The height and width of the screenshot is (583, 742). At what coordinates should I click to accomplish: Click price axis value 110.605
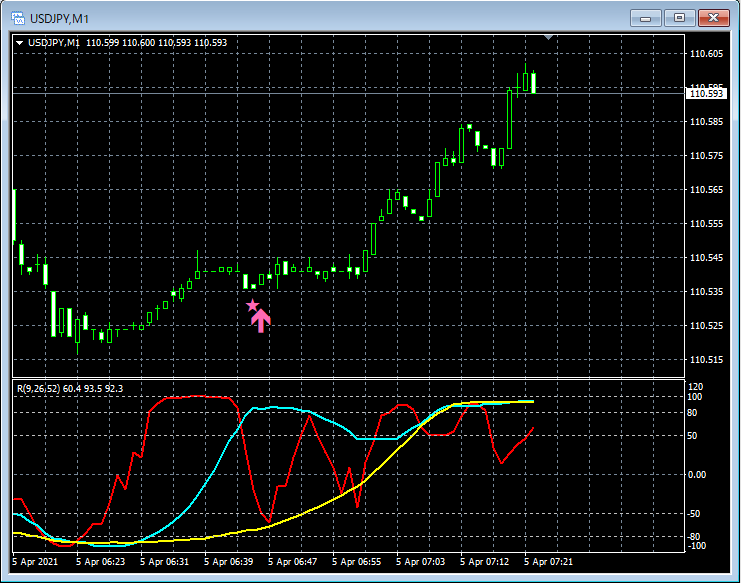click(707, 54)
